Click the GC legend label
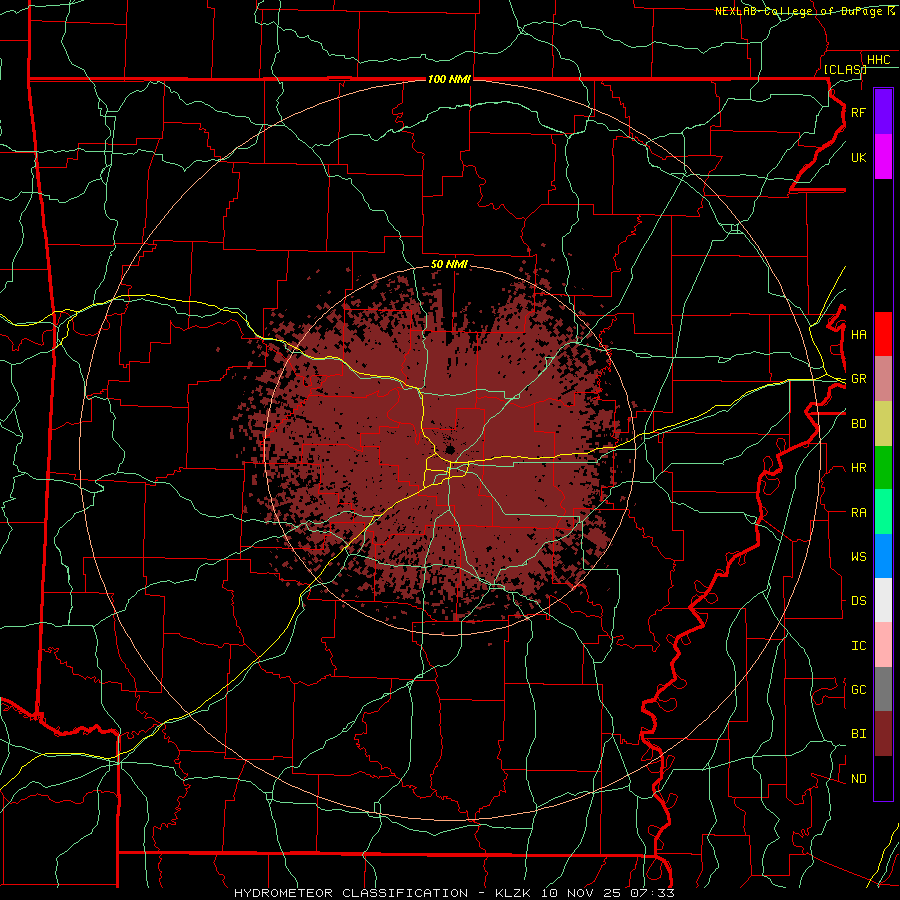Image resolution: width=900 pixels, height=900 pixels. pyautogui.click(x=859, y=690)
